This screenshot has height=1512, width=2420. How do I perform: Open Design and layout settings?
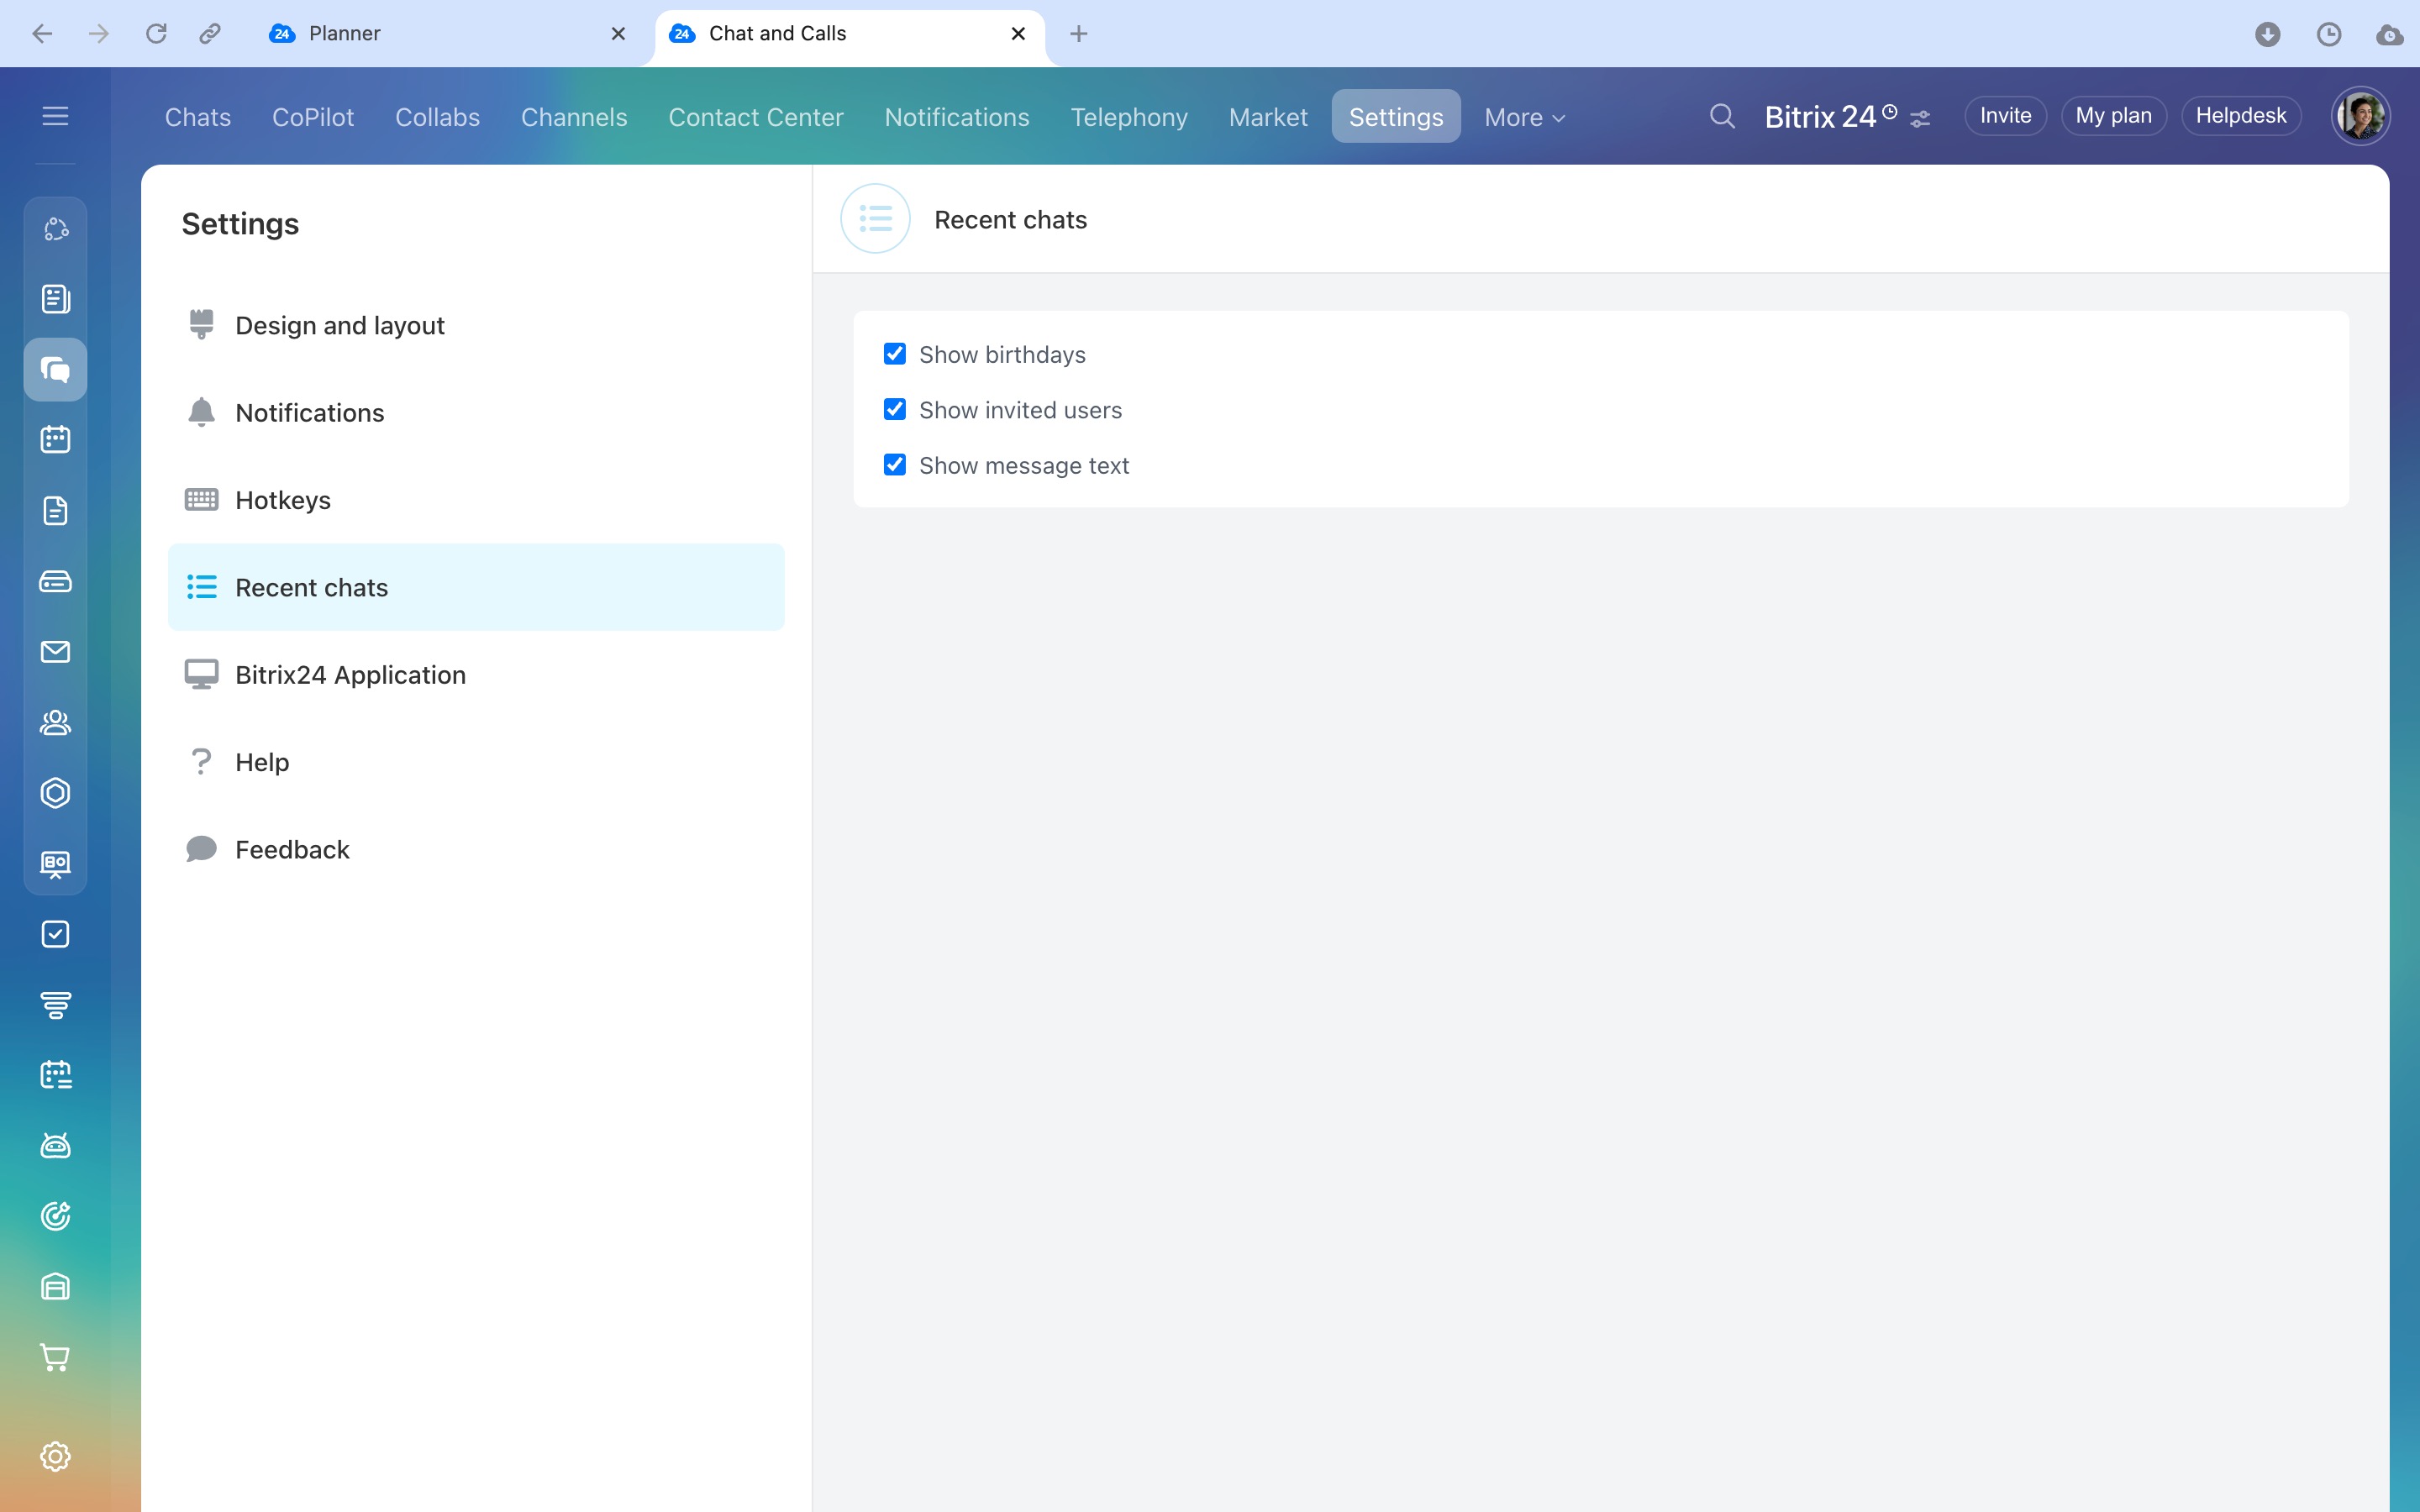[476, 325]
